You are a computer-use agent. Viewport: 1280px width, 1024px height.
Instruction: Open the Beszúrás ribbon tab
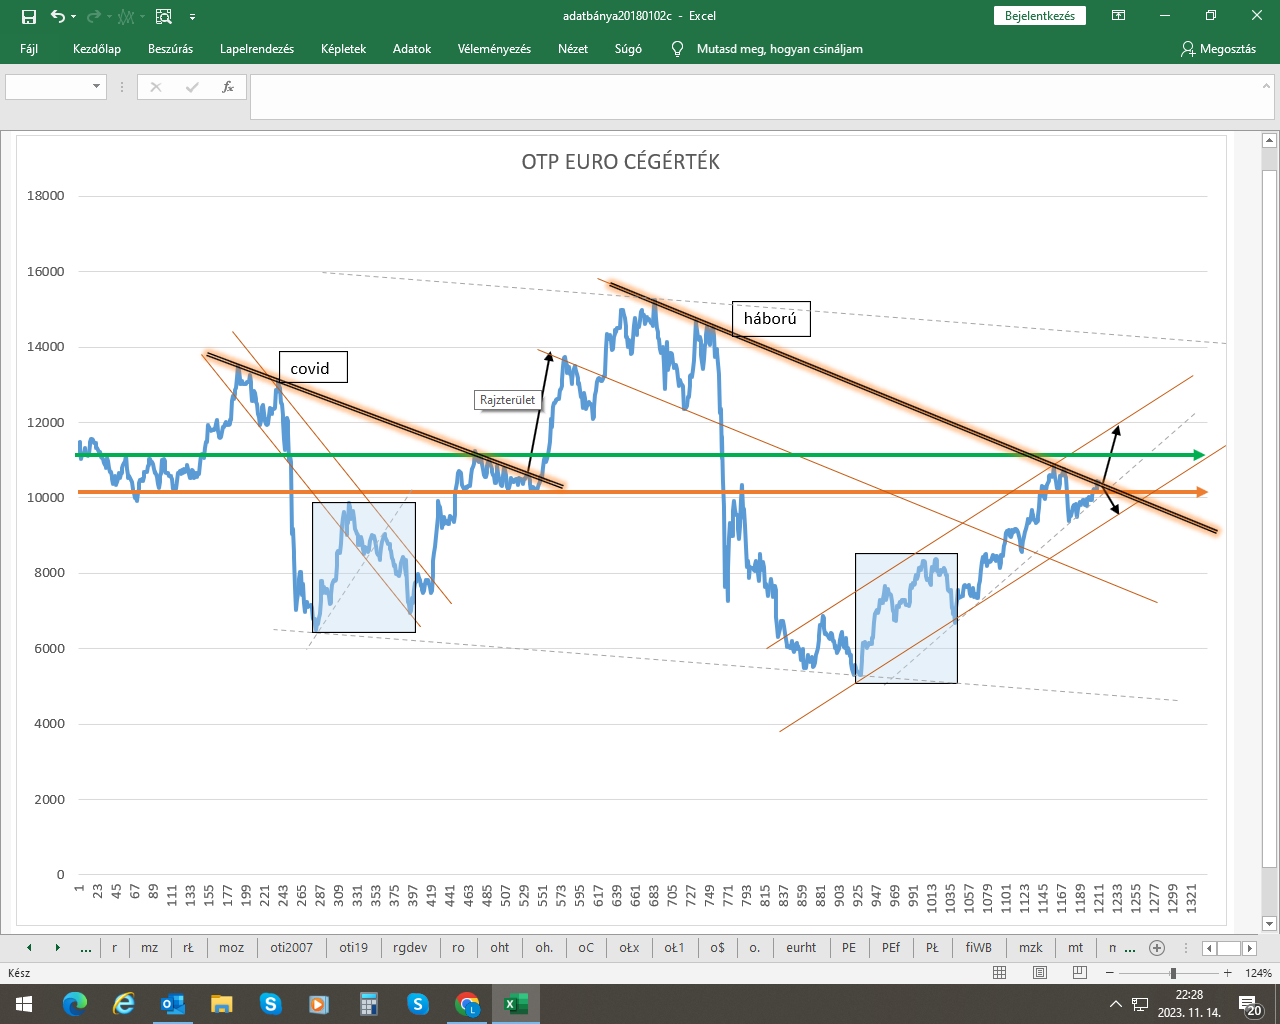click(x=170, y=49)
